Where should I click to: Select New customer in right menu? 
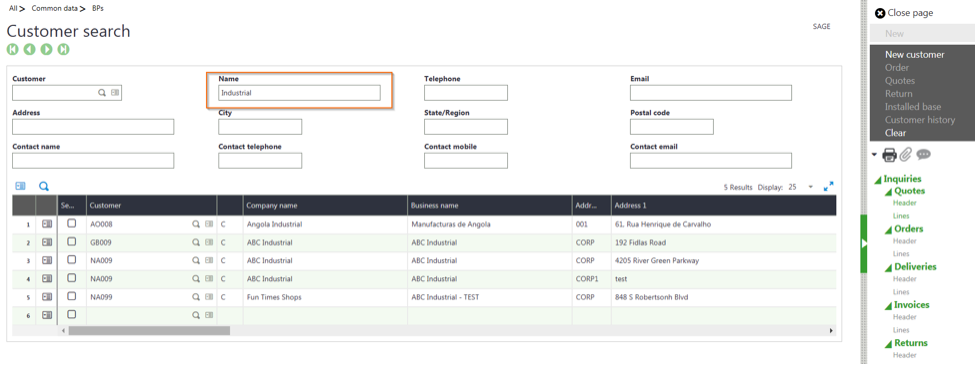click(915, 54)
